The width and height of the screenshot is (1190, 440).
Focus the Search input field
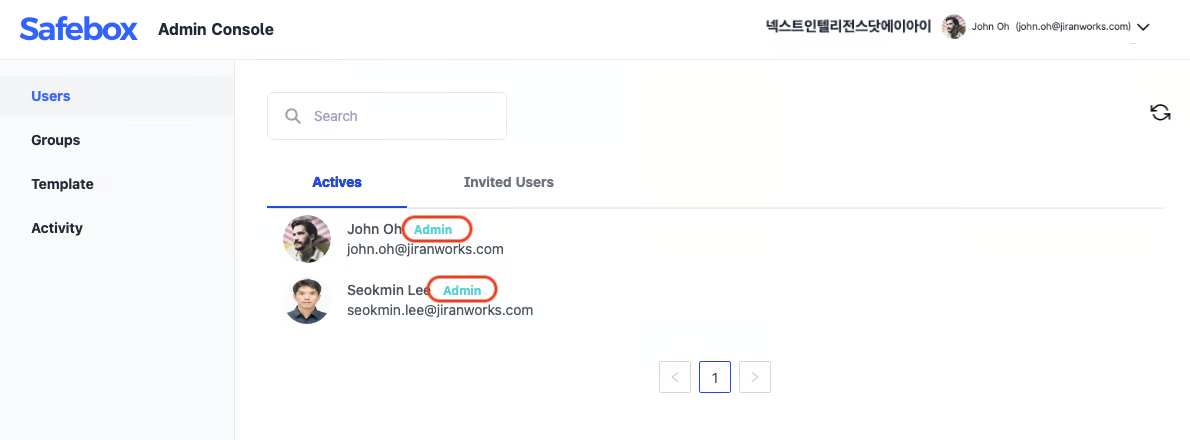[x=400, y=116]
